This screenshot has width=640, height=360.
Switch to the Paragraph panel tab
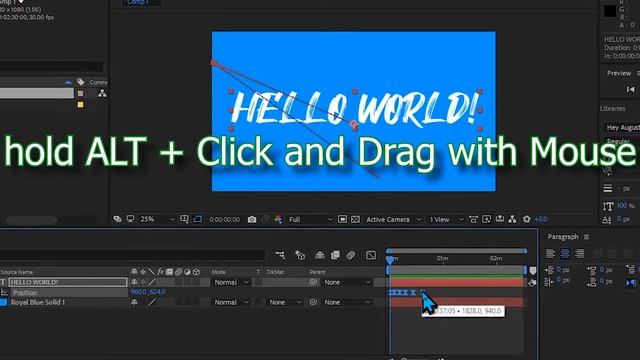563,237
